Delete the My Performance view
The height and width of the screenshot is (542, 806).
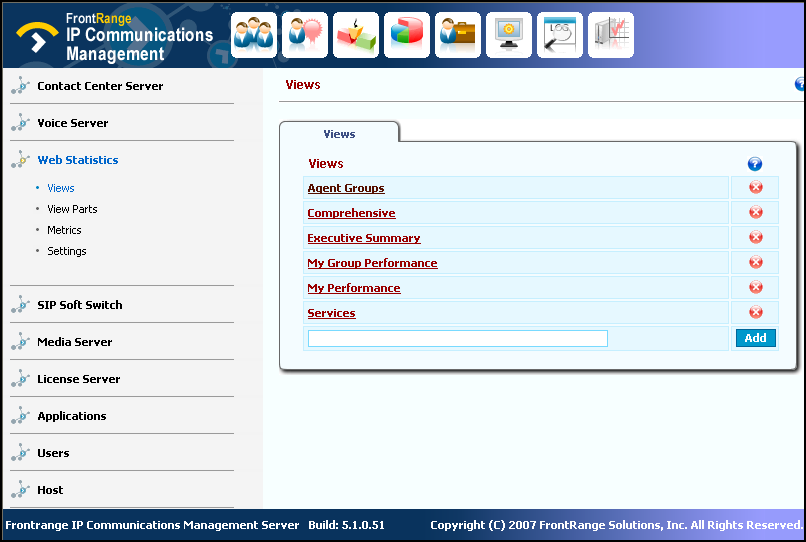[x=755, y=287]
